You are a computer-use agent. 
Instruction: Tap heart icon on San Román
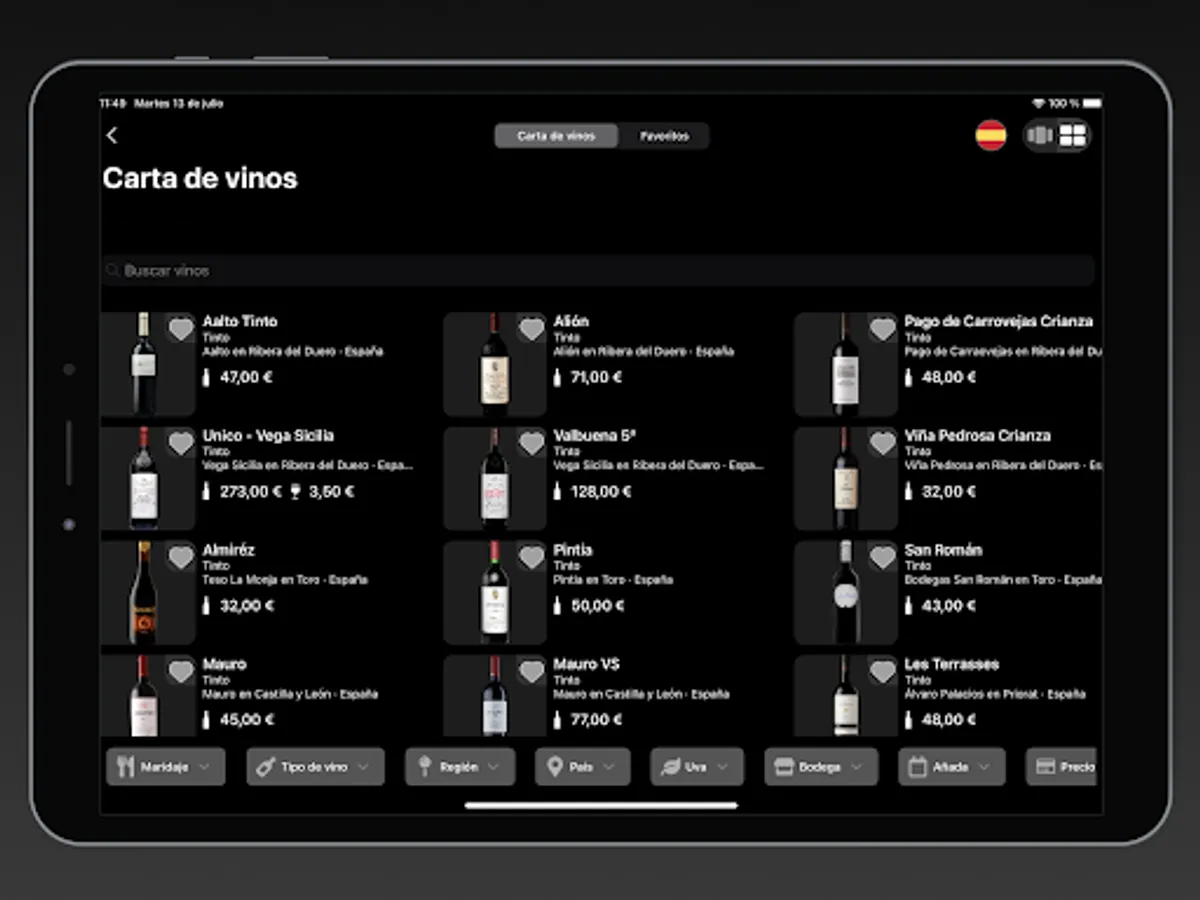(882, 557)
